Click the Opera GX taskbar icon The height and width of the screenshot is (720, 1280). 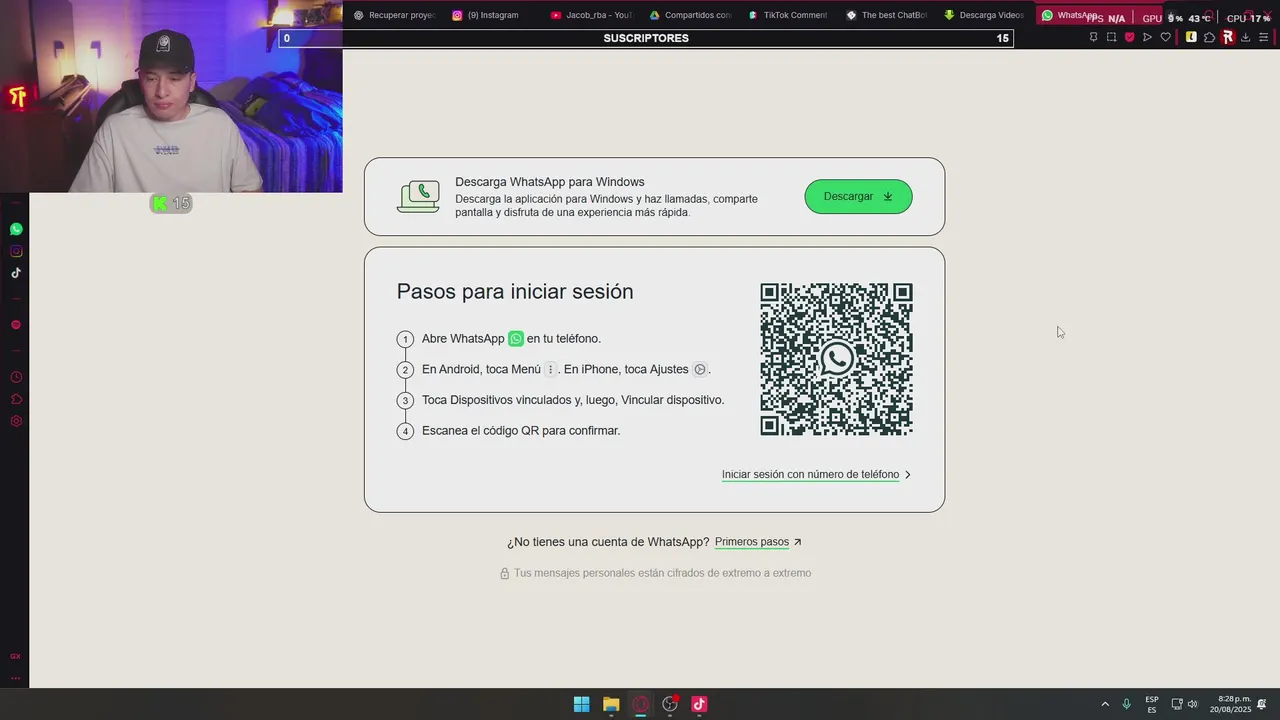tap(641, 704)
